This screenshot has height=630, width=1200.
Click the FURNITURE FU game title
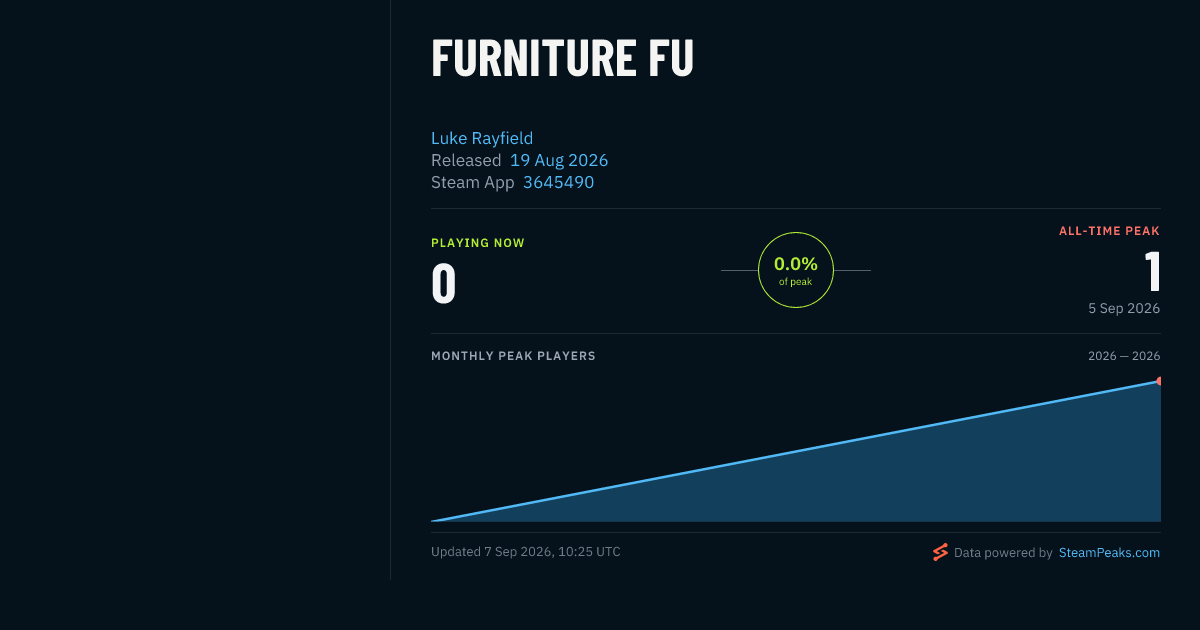(x=562, y=58)
